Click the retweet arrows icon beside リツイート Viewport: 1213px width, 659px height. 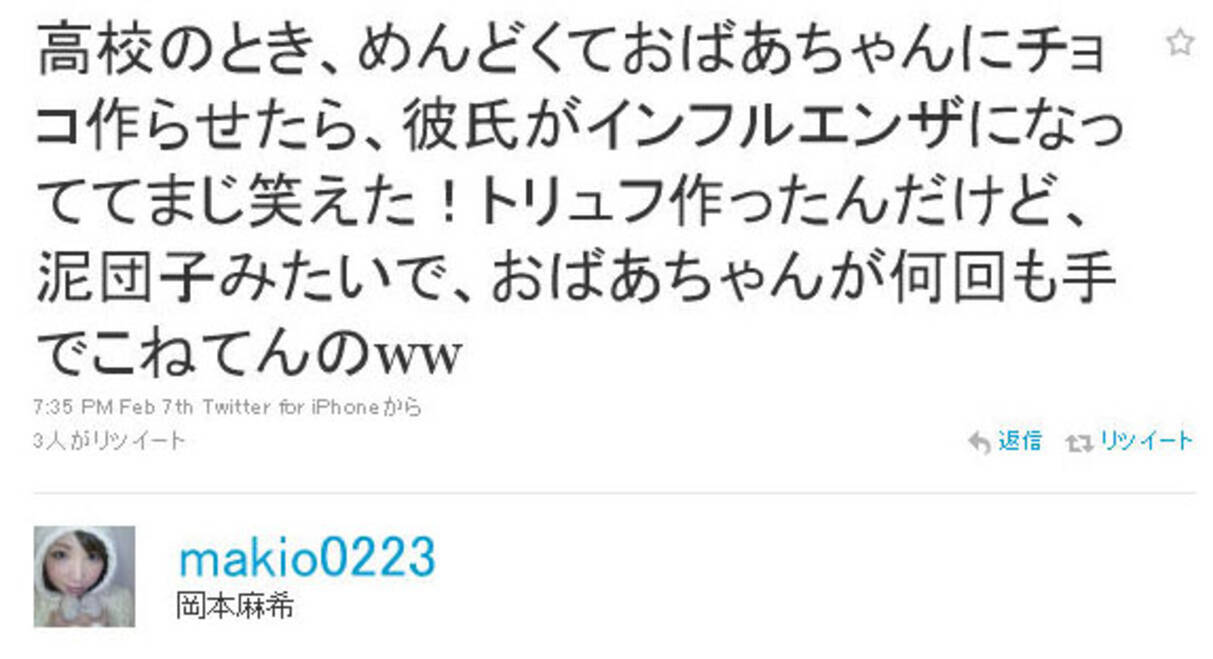(1079, 442)
